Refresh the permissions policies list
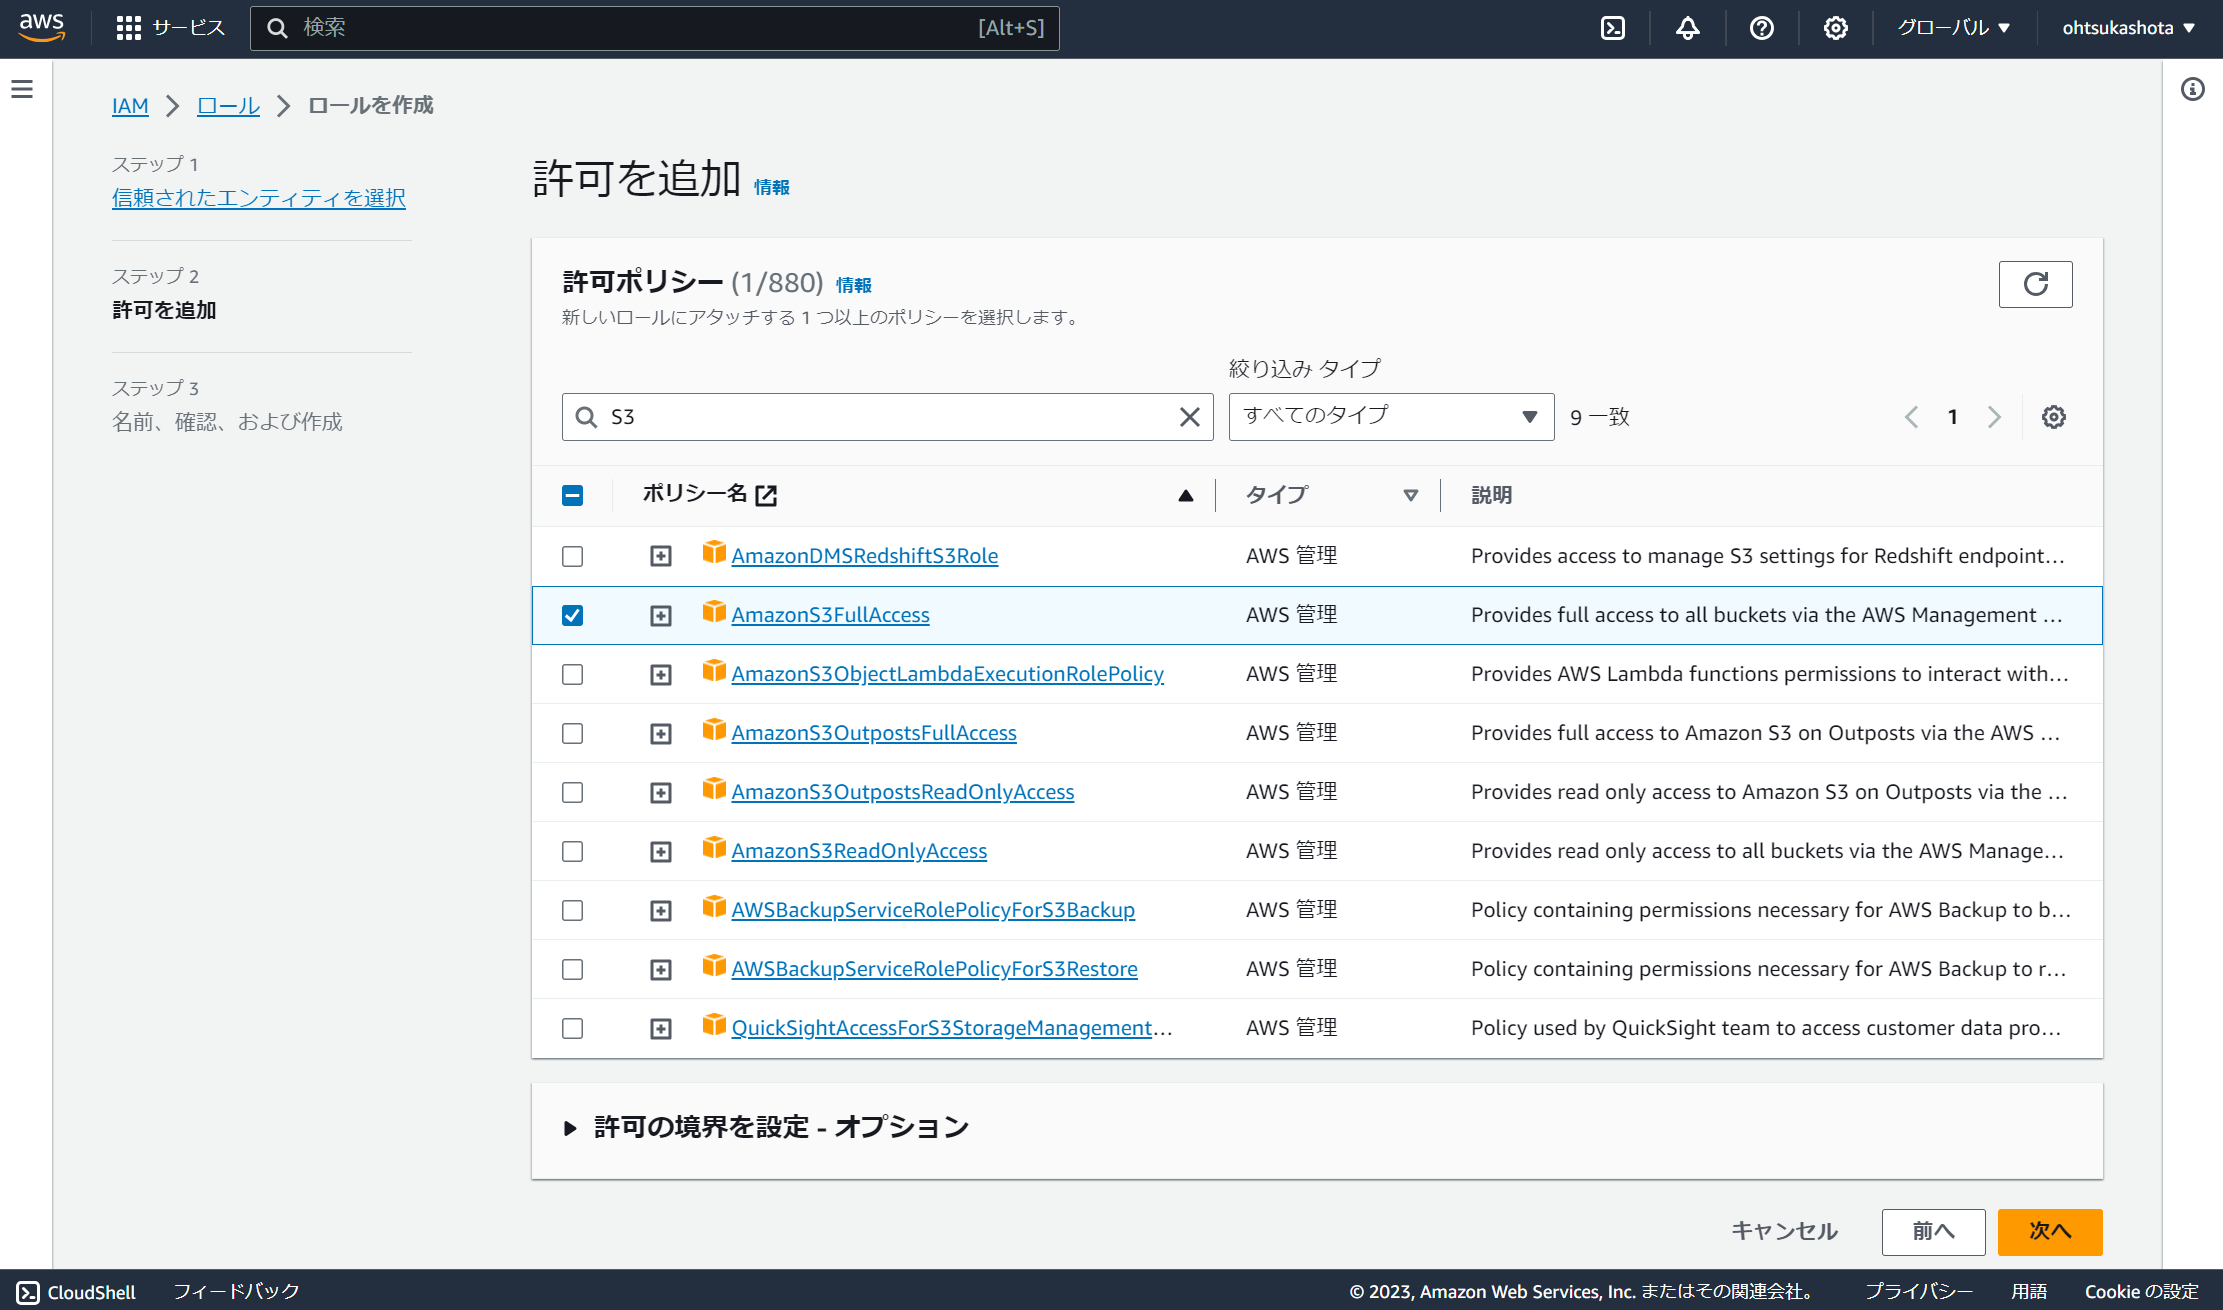This screenshot has height=1310, width=2223. click(2035, 284)
